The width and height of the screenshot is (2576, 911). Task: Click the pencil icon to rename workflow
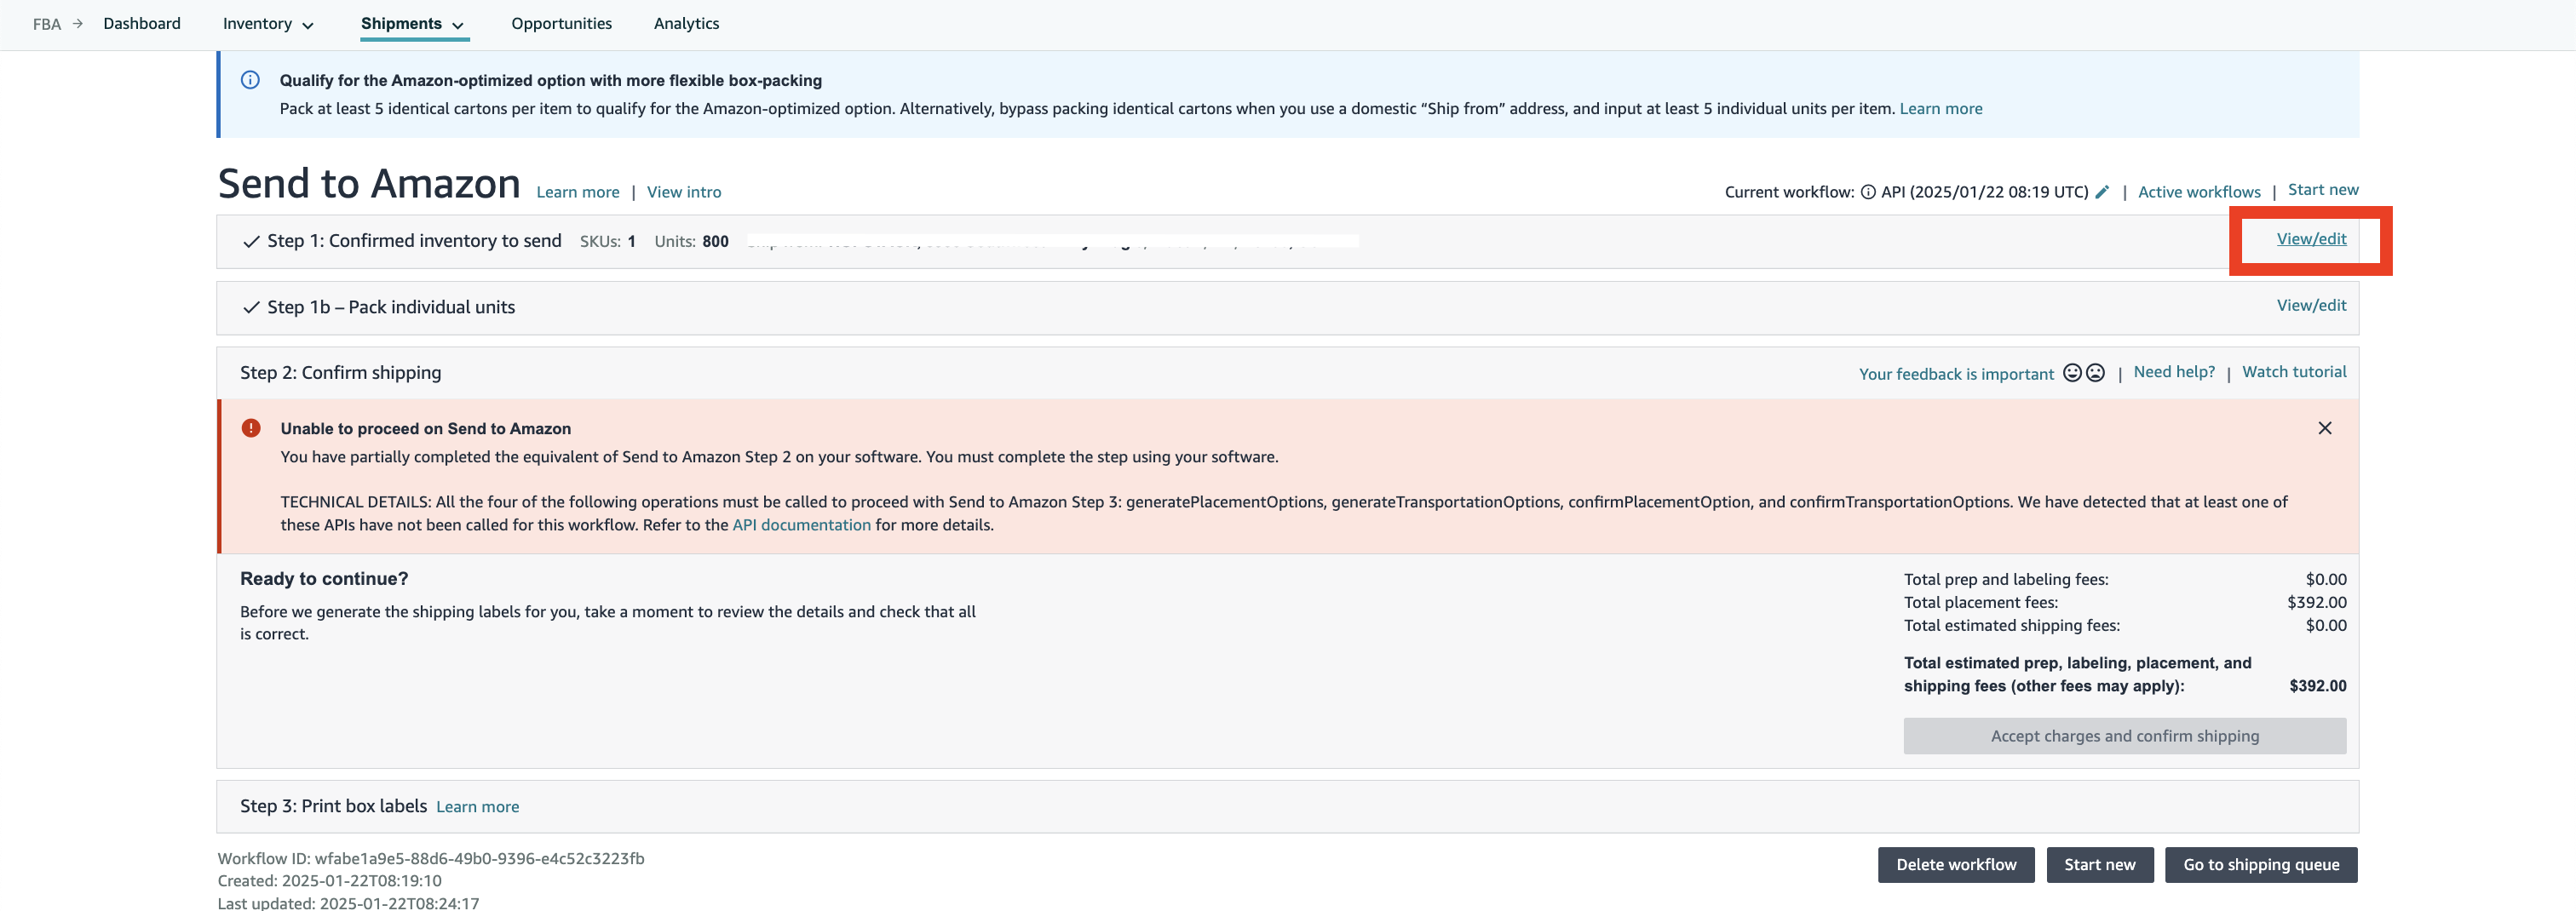pyautogui.click(x=2102, y=192)
